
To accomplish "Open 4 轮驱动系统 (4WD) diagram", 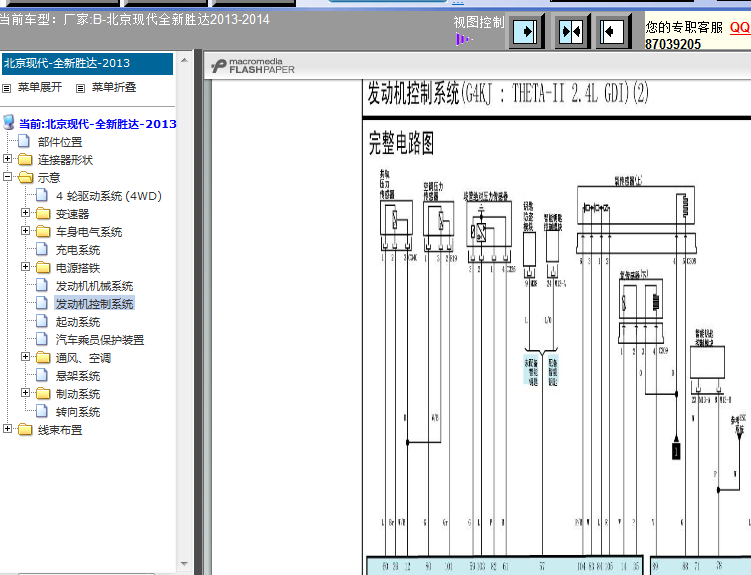I will point(109,196).
